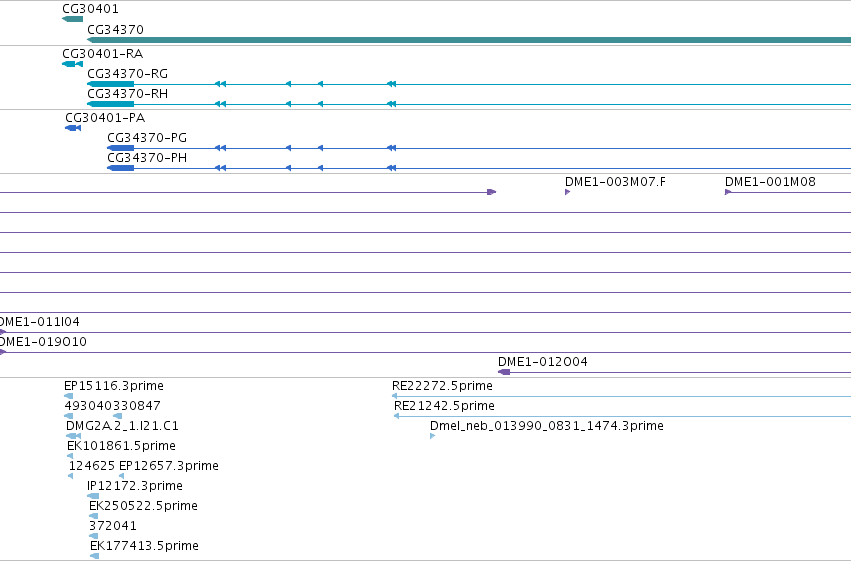Select the CG34370 gene bar
The image size is (851, 561).
[469, 40]
